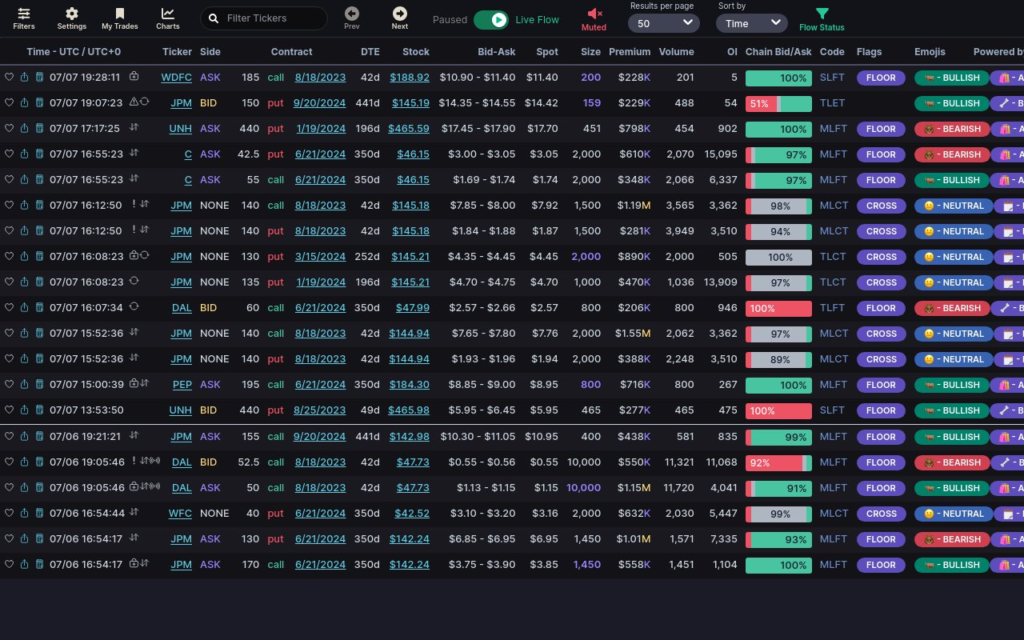
Task: Share the WDFC trade row
Action: [24, 77]
